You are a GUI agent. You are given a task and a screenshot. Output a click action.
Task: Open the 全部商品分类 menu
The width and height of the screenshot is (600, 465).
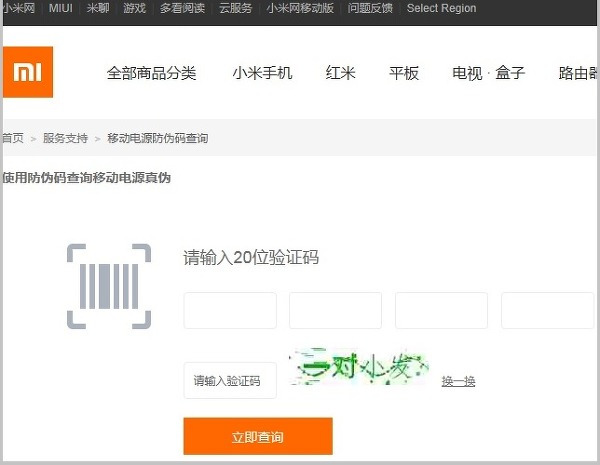tap(152, 73)
